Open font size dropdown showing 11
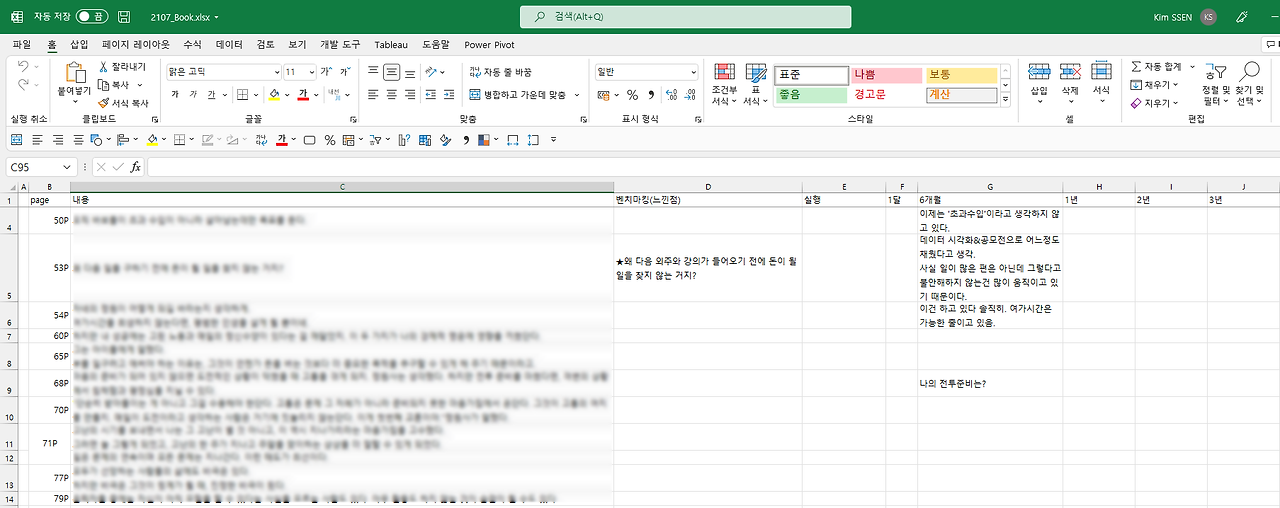The width and height of the screenshot is (1280, 508). coord(312,72)
